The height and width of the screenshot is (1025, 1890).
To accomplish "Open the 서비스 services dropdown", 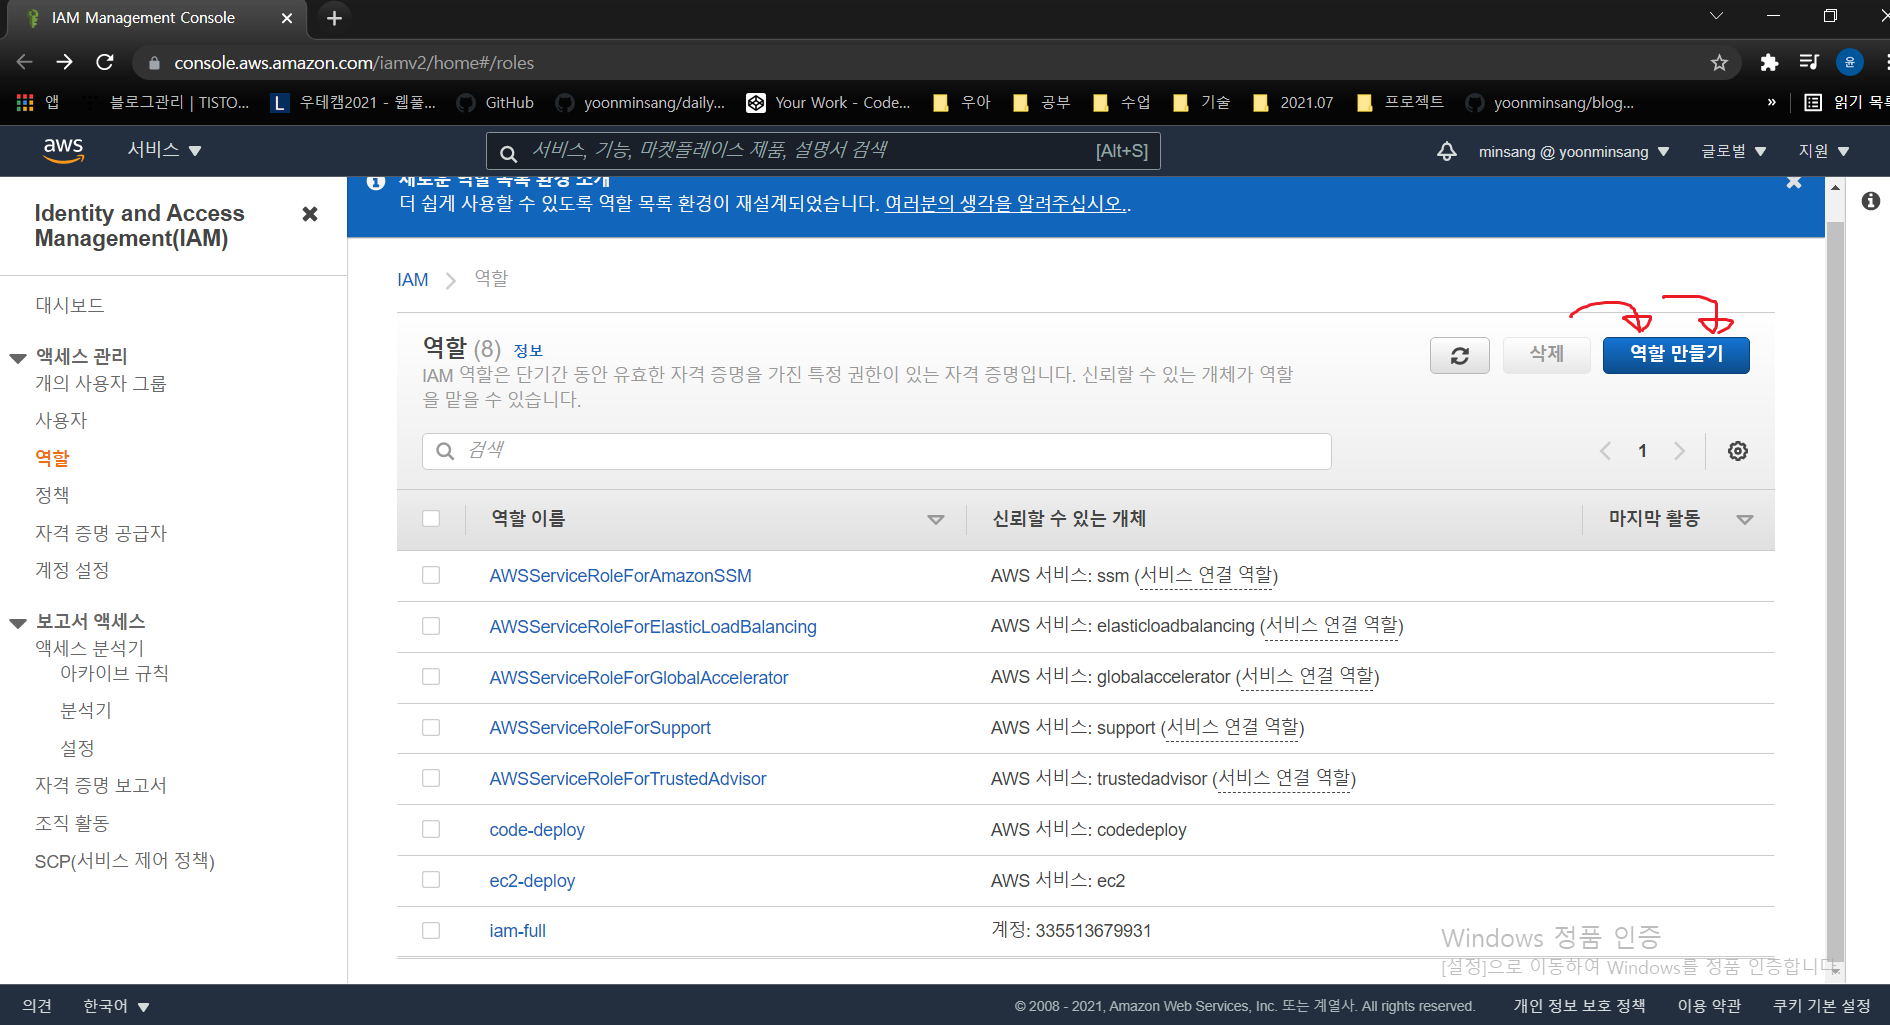I will [x=164, y=150].
